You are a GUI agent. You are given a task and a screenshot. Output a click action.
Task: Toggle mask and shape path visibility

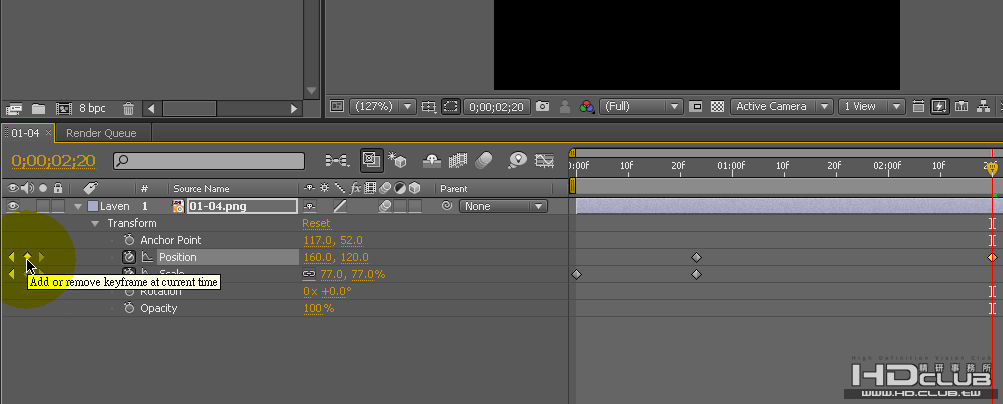(450, 107)
